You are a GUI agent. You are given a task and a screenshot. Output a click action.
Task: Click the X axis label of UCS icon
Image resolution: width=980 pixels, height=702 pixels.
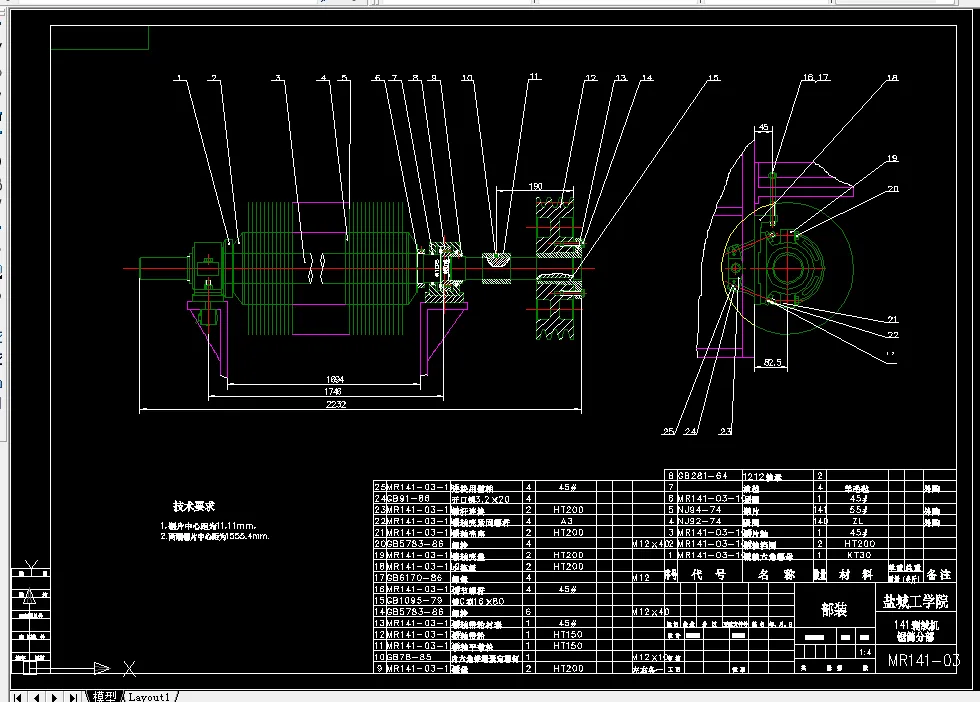tap(129, 669)
